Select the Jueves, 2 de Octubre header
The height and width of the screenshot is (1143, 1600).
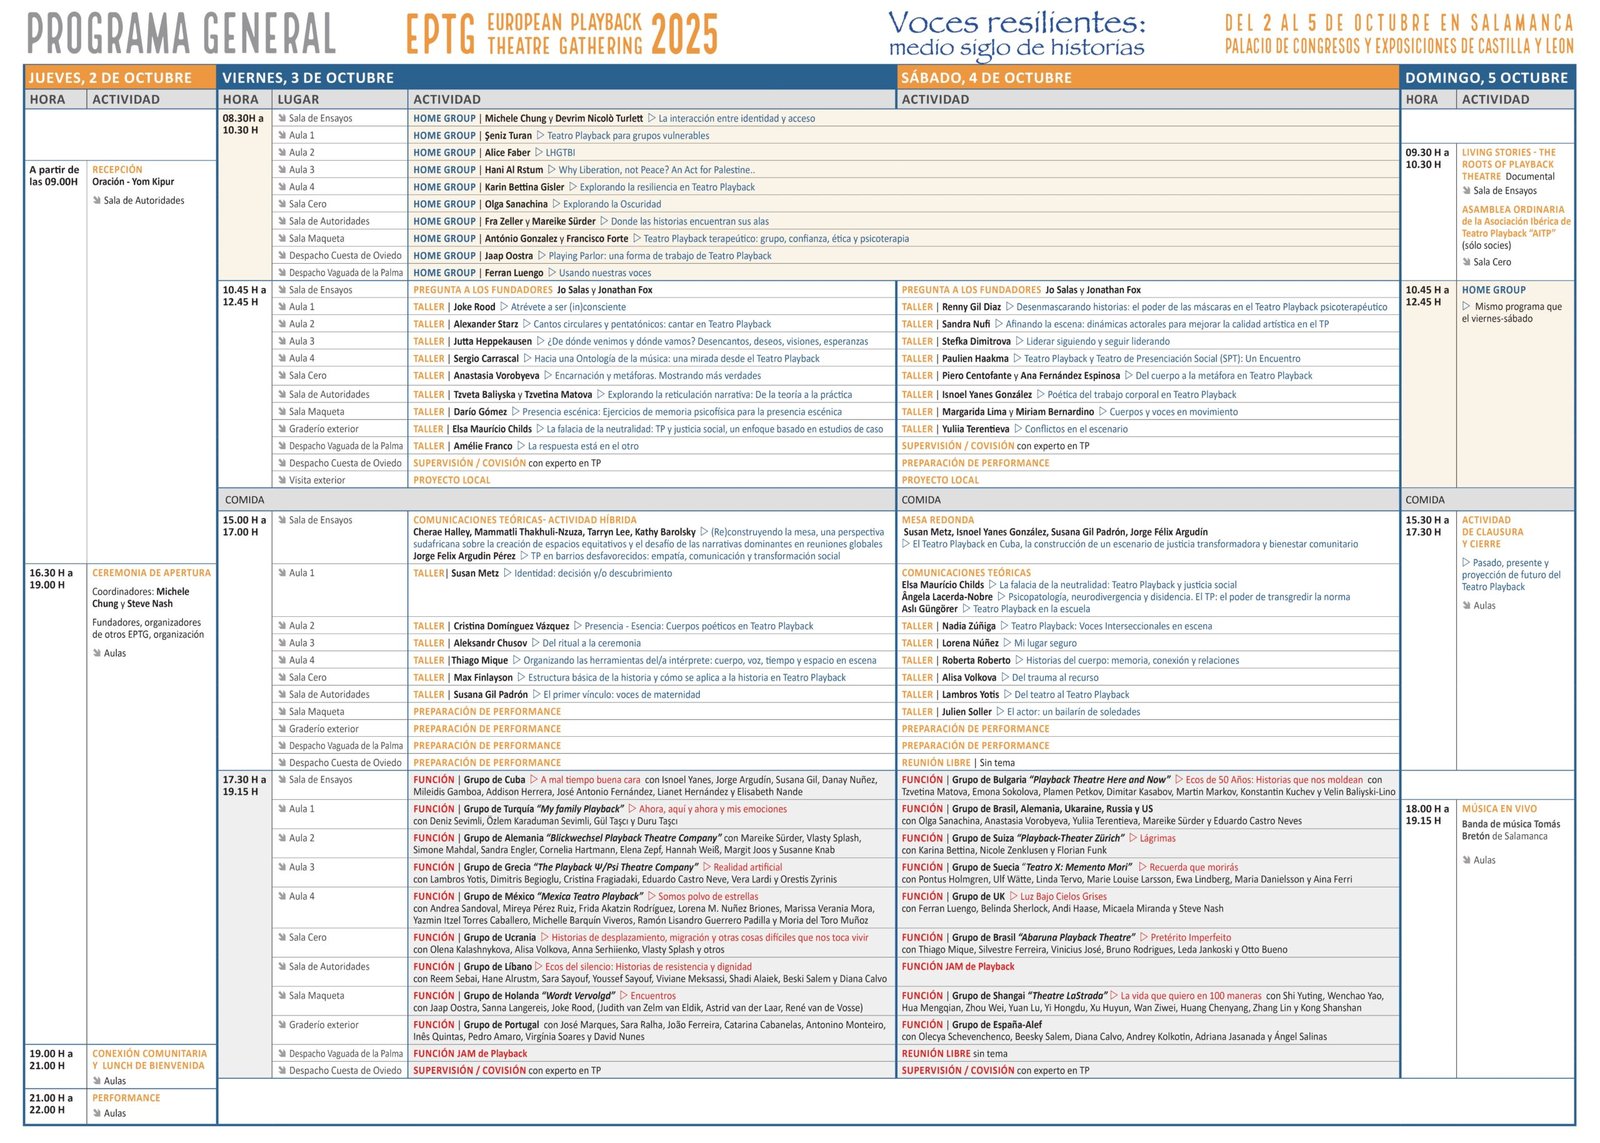coord(110,77)
